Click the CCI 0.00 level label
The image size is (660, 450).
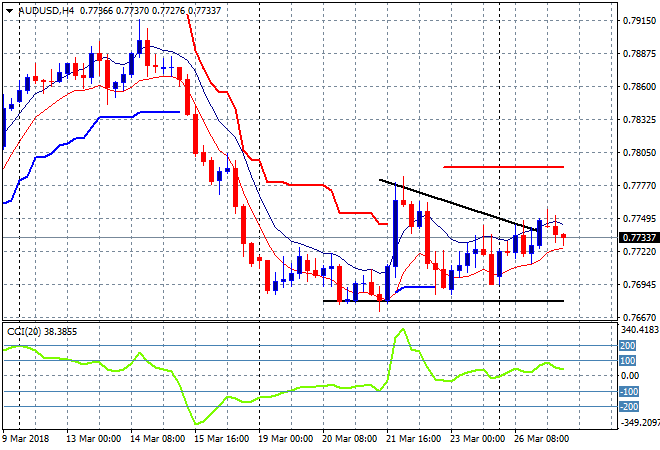coord(631,376)
